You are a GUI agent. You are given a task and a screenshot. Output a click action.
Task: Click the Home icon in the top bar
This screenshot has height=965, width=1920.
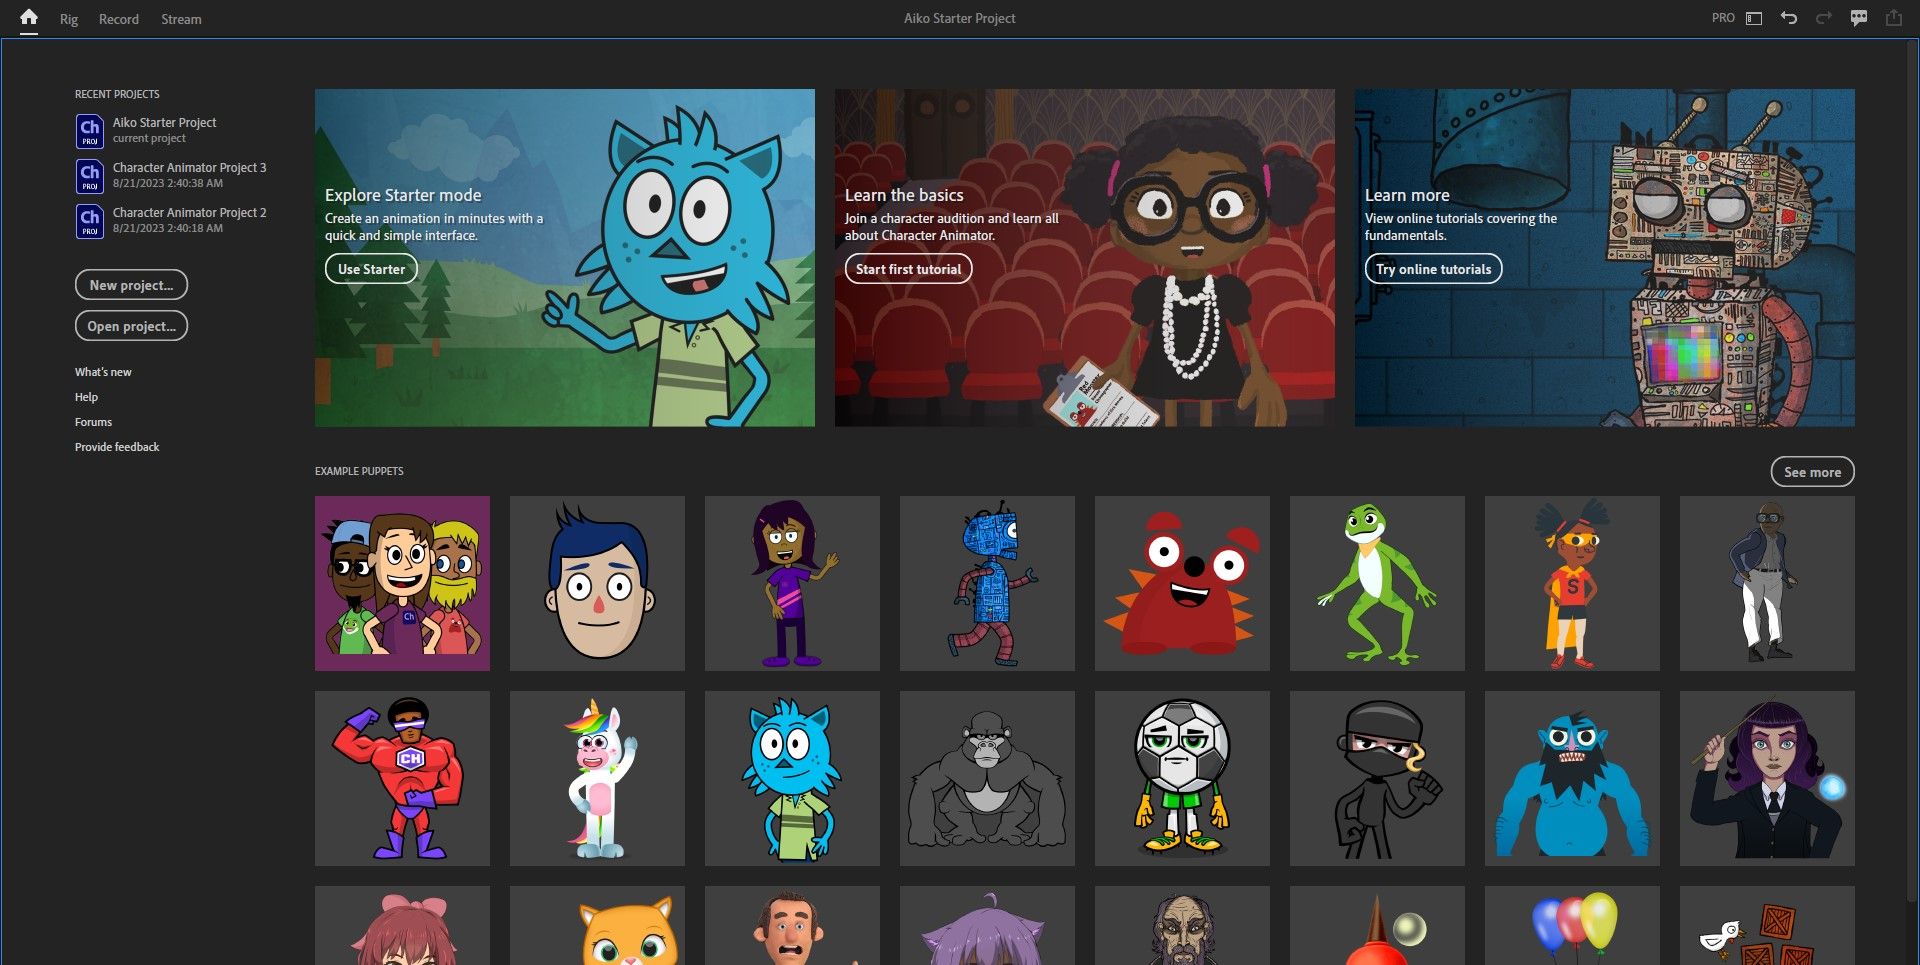[x=28, y=18]
